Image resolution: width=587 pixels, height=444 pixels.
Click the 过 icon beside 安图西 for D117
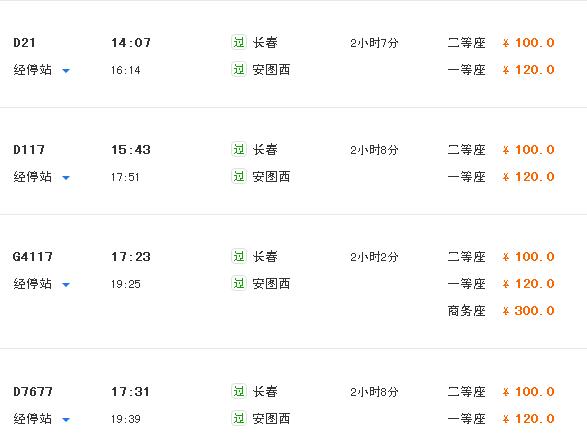click(239, 176)
